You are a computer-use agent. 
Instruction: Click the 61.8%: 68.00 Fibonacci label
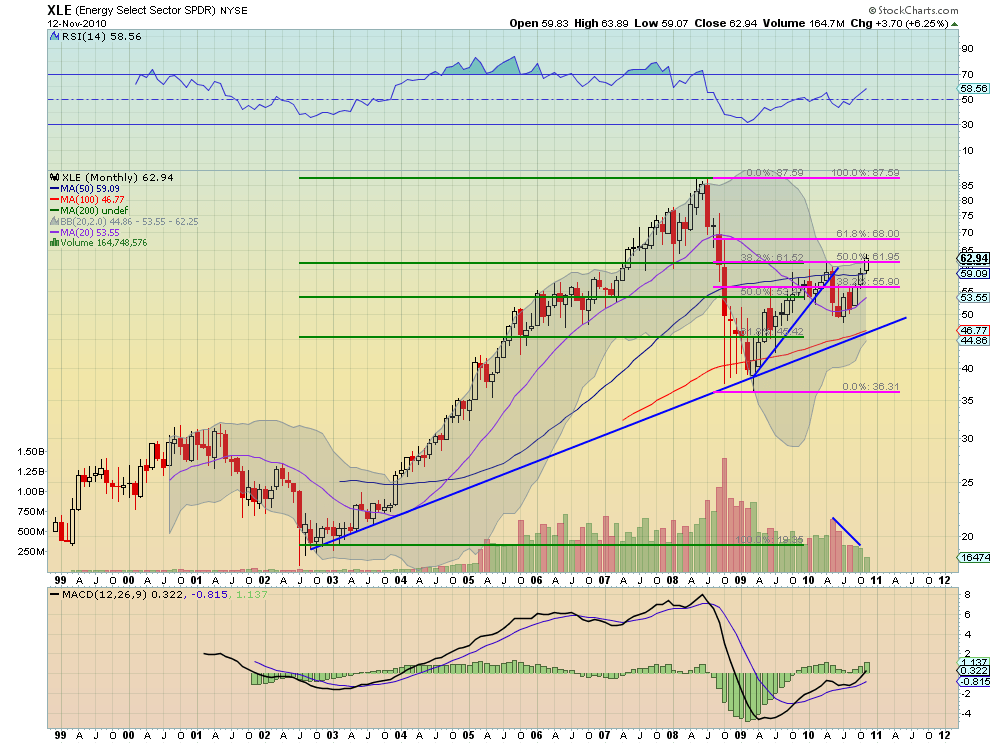click(x=868, y=234)
